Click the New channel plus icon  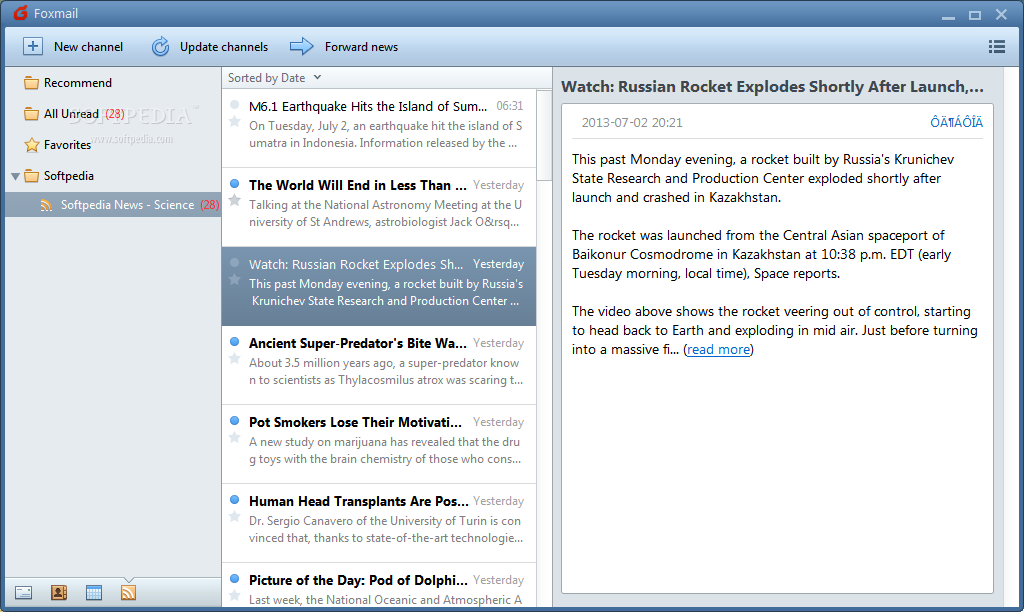pos(33,46)
